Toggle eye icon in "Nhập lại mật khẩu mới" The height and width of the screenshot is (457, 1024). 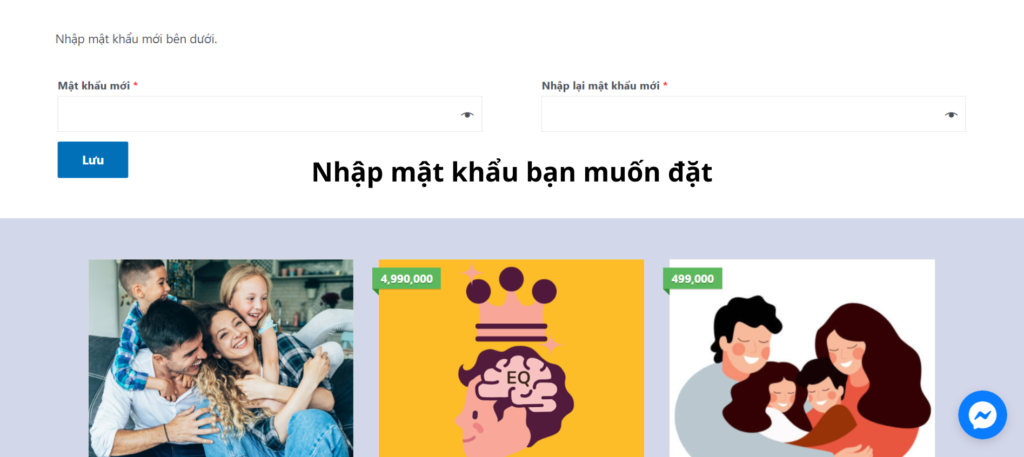pos(950,115)
